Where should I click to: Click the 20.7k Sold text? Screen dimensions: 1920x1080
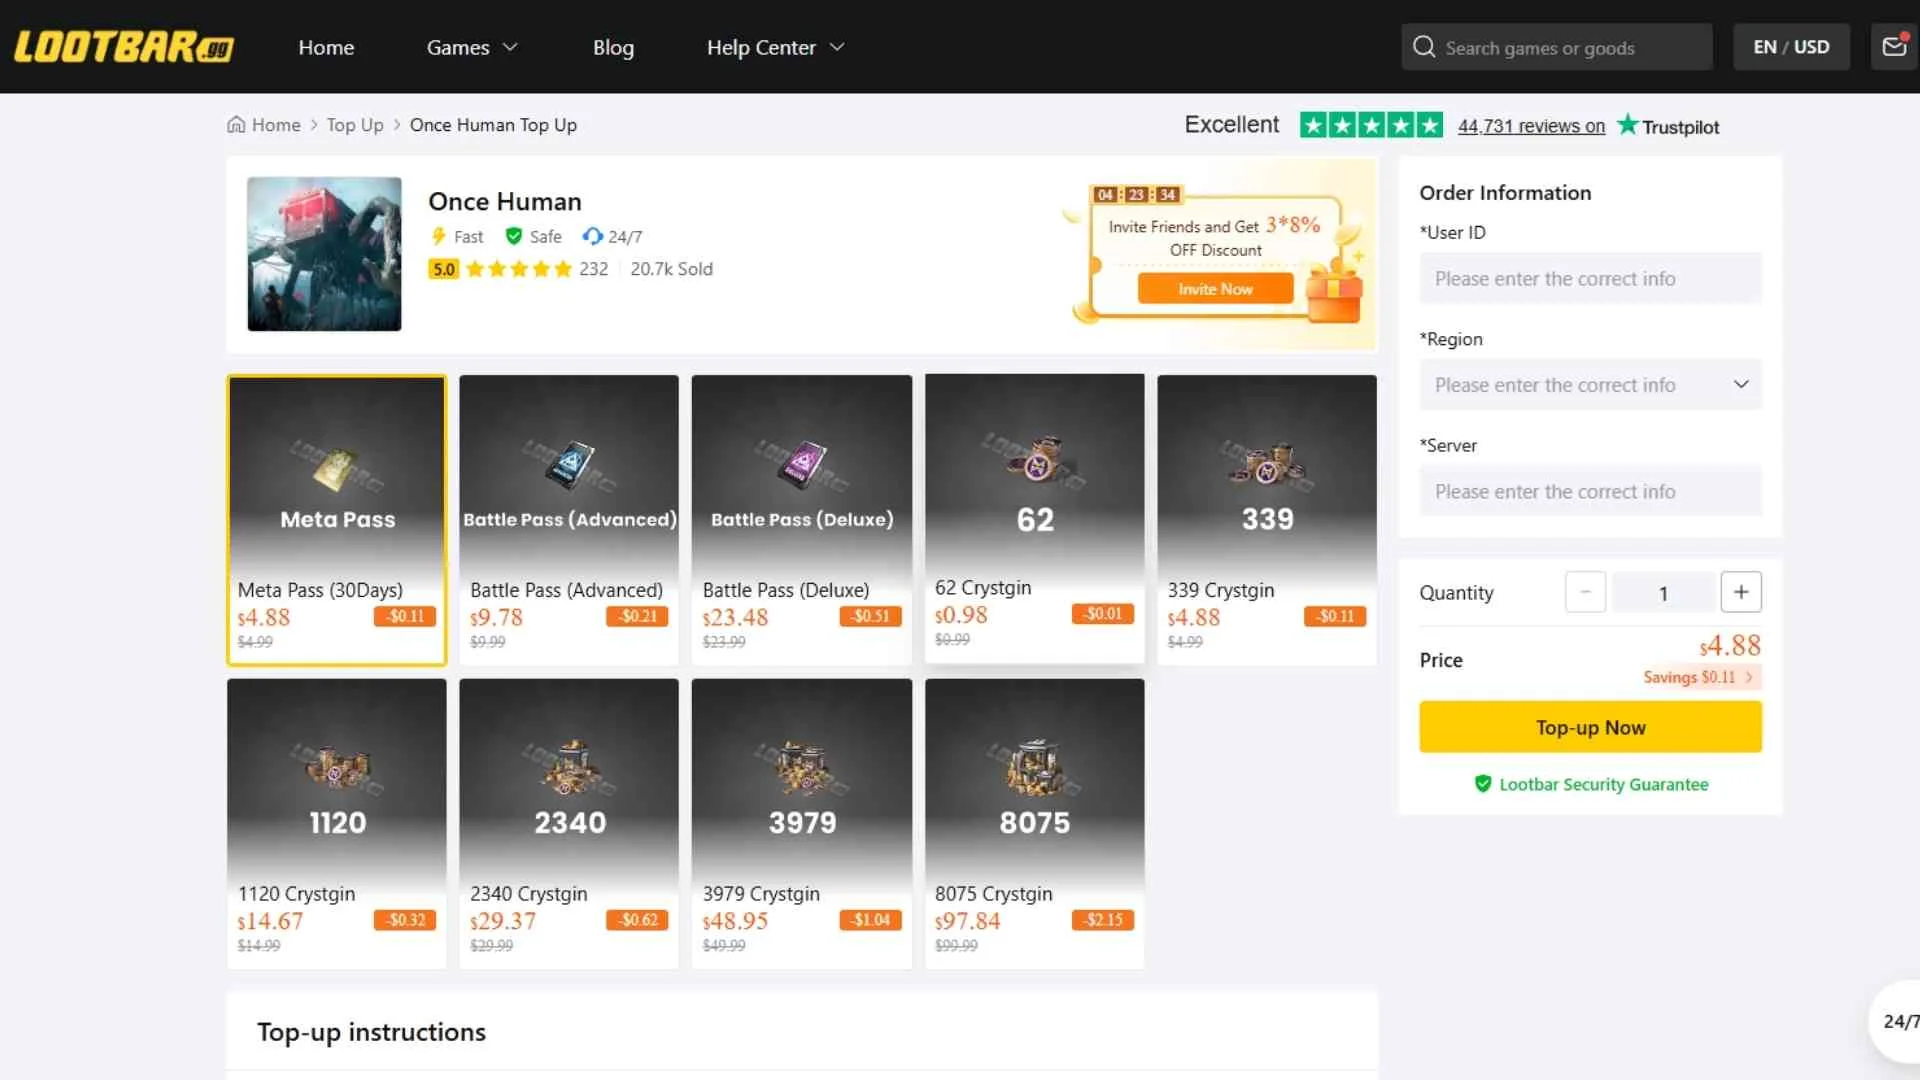click(671, 269)
